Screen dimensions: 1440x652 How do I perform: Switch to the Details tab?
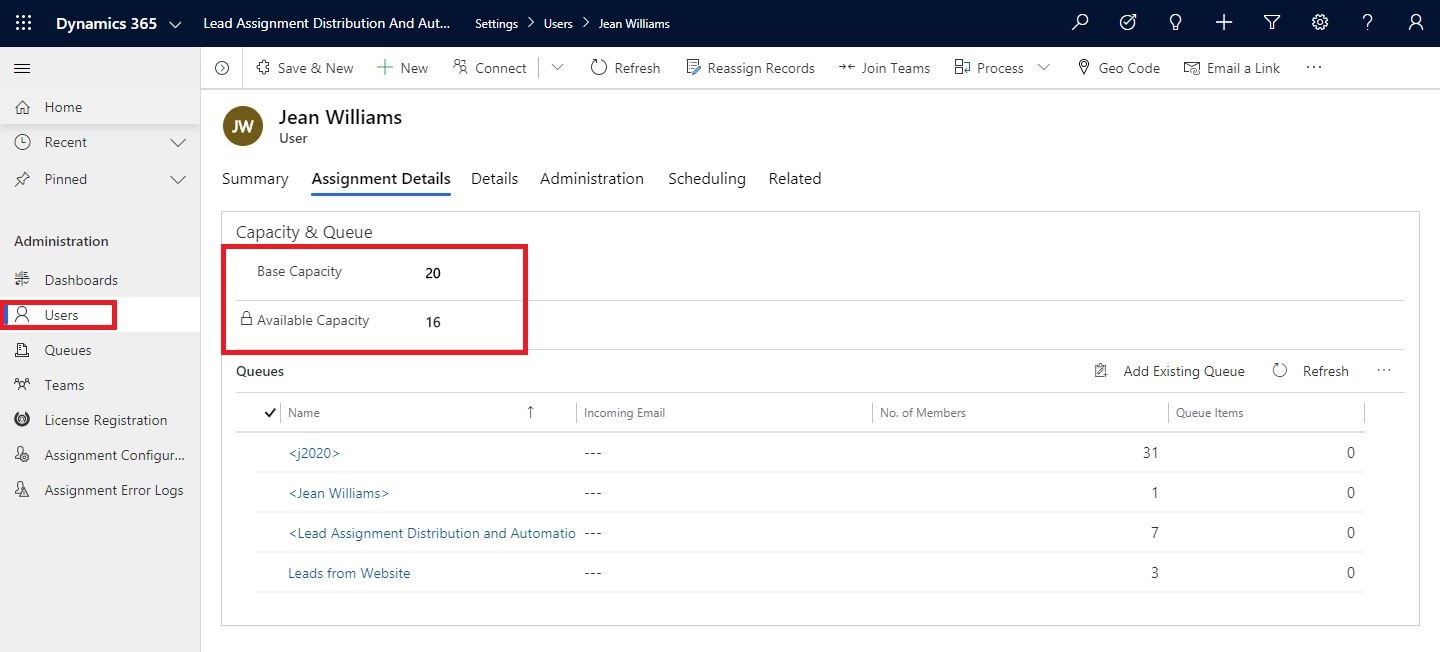(495, 179)
